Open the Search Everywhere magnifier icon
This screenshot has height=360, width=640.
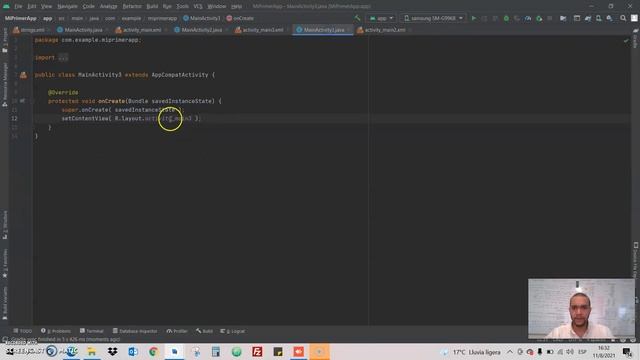click(x=623, y=18)
